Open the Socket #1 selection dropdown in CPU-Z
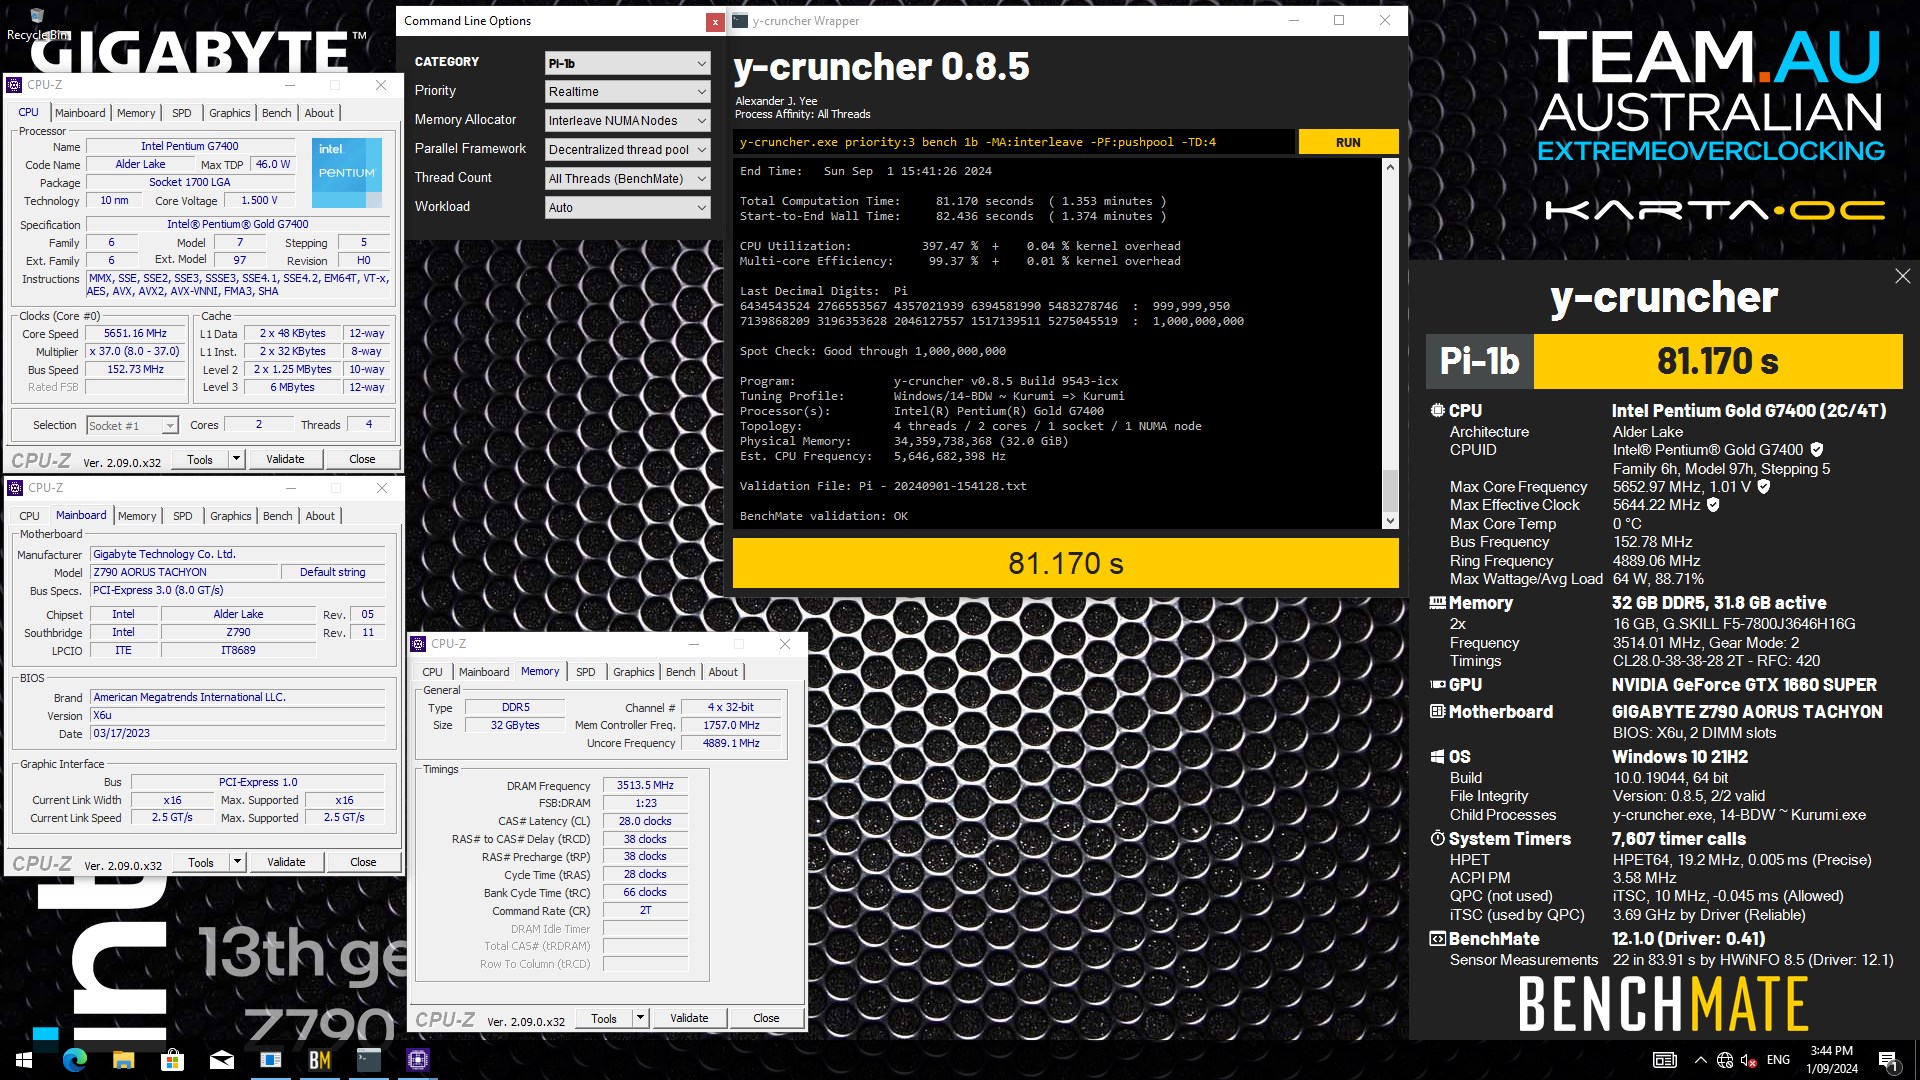 point(132,426)
